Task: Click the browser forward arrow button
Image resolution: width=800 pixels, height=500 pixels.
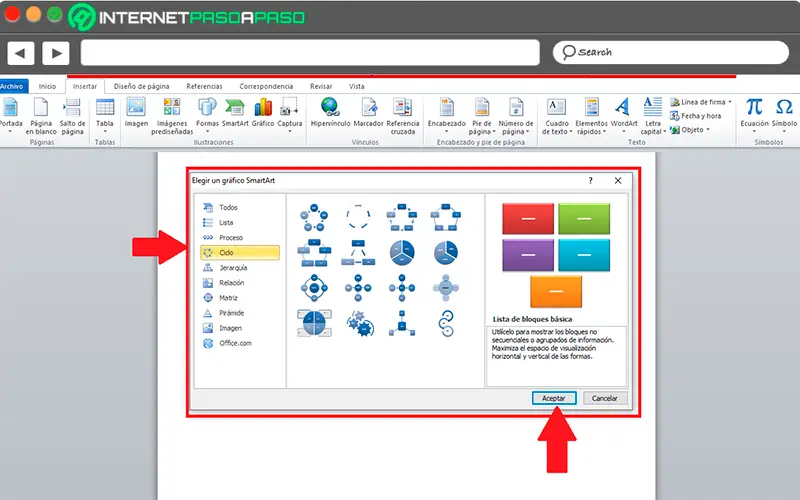Action: 56,53
